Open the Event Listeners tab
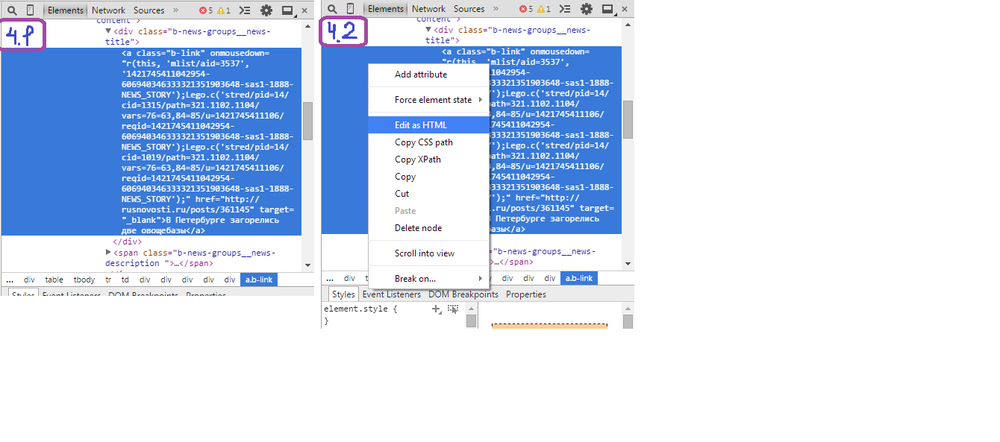 pyautogui.click(x=391, y=294)
